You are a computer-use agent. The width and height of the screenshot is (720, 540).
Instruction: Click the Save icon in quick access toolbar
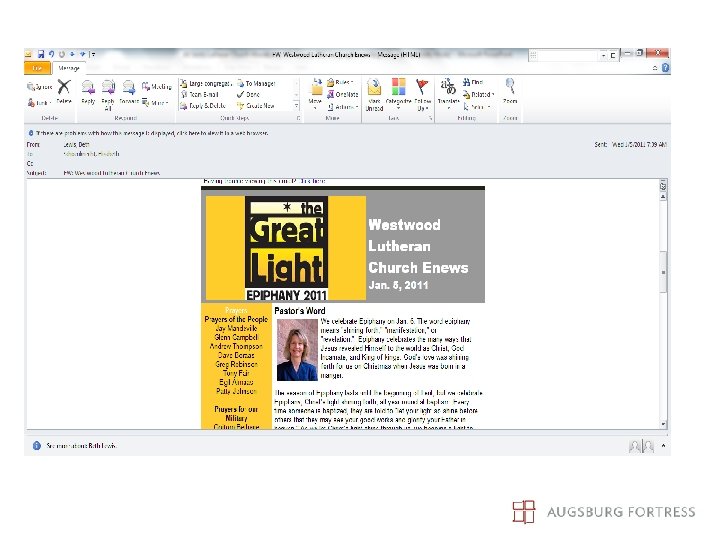(x=41, y=54)
